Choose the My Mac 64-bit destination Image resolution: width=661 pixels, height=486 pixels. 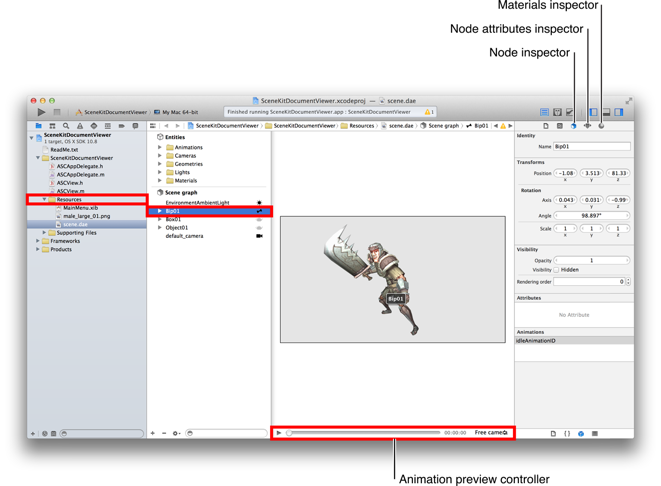pos(176,112)
